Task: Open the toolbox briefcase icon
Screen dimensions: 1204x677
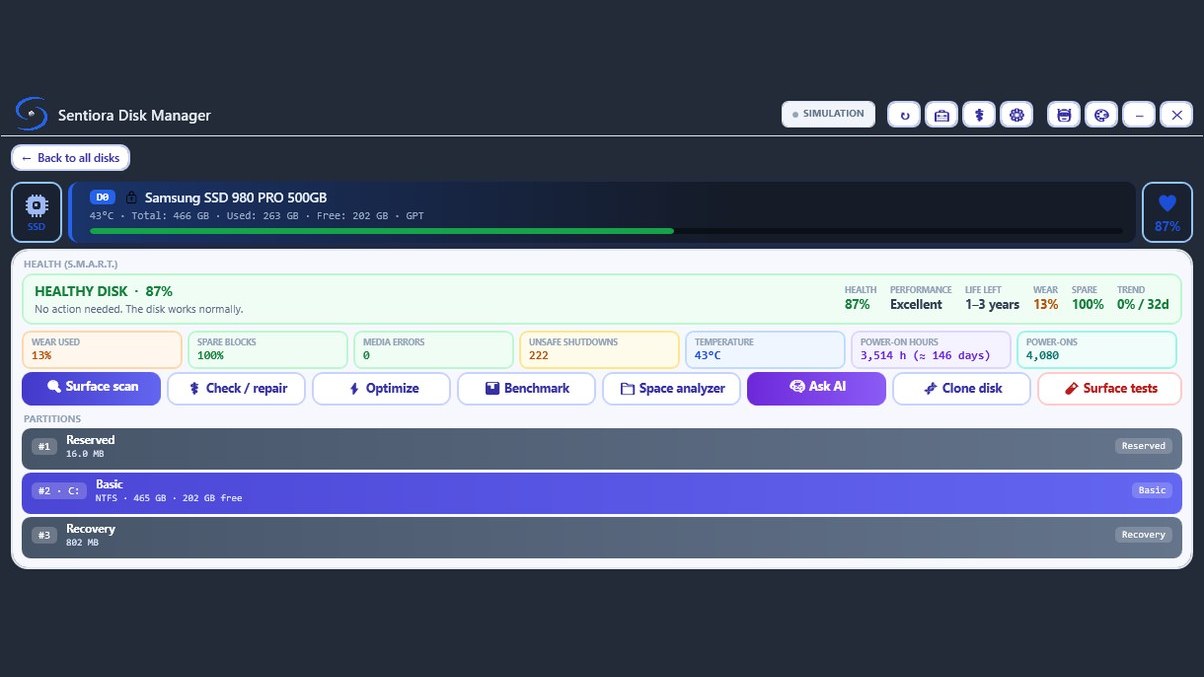Action: pyautogui.click(x=942, y=115)
